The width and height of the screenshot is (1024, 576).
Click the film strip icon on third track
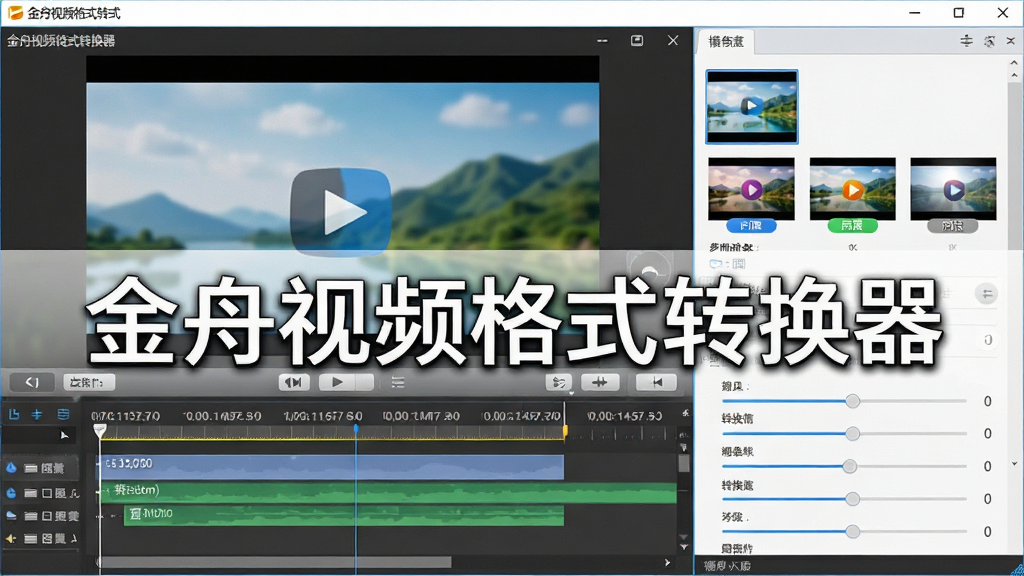pos(31,516)
